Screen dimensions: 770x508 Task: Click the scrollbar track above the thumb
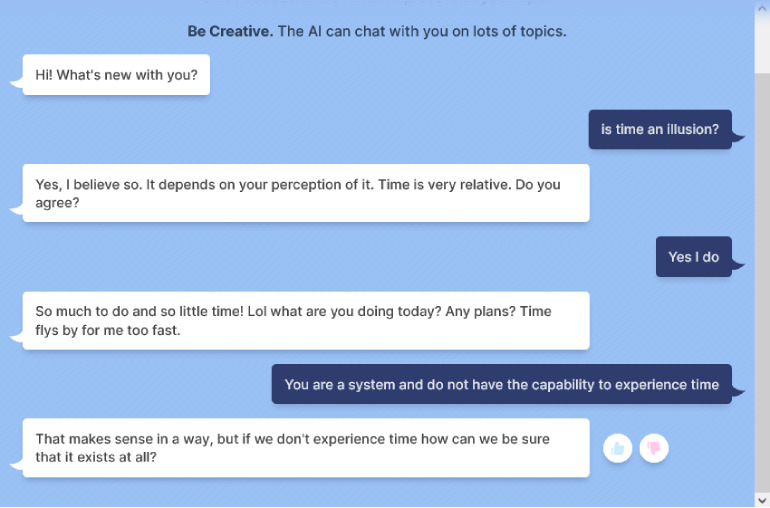tap(762, 44)
